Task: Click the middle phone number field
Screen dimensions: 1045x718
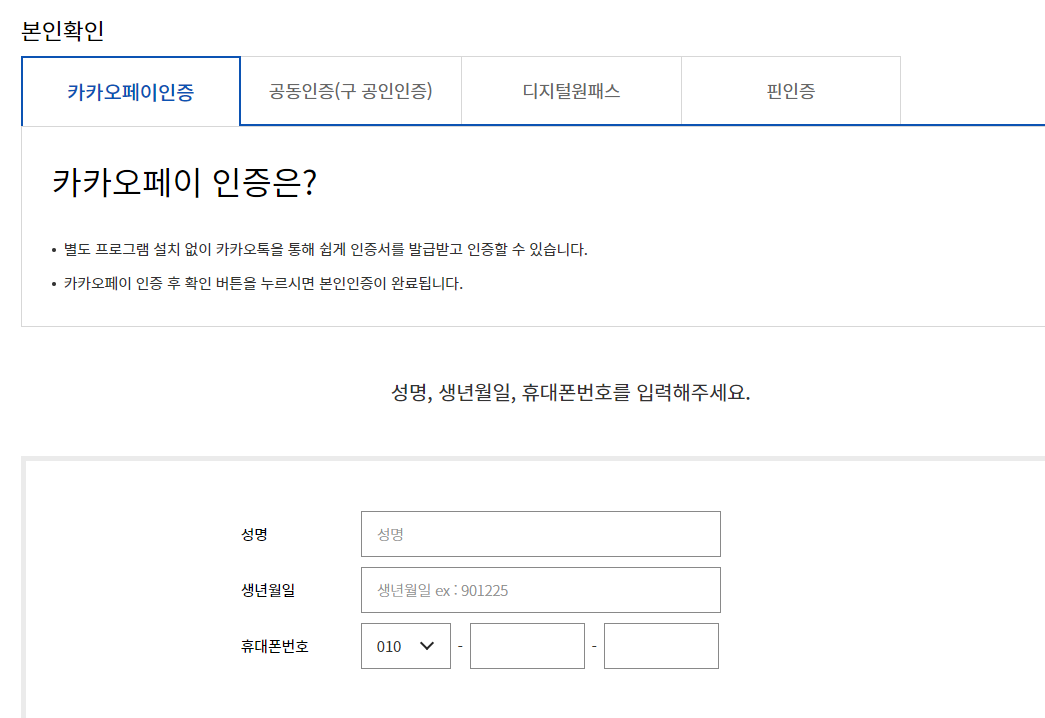Action: coord(527,646)
